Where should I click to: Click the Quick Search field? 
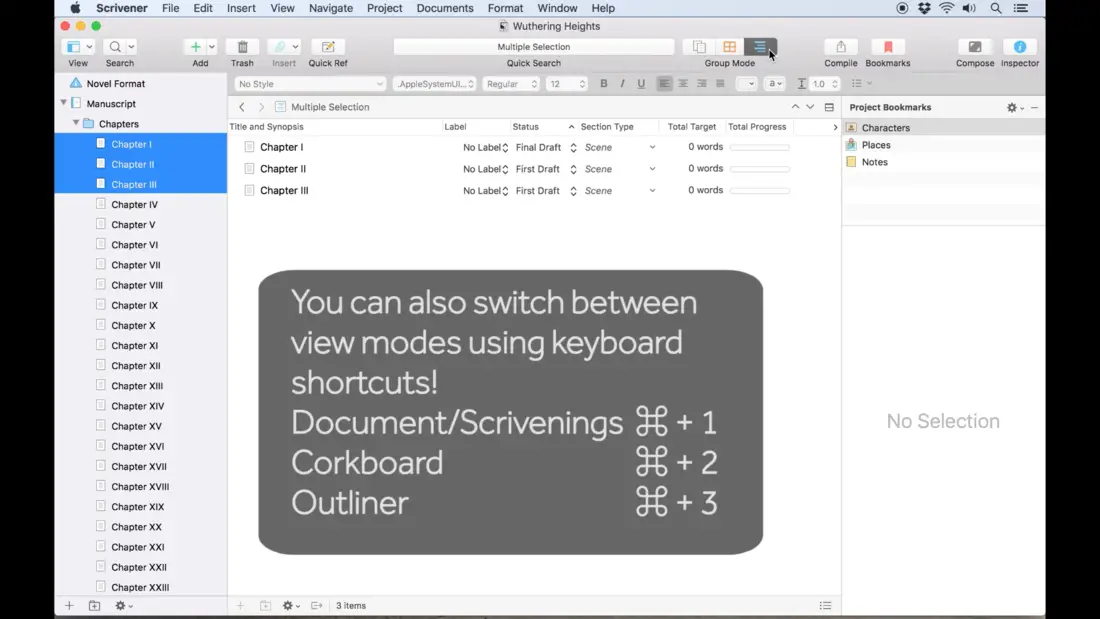[x=533, y=47]
